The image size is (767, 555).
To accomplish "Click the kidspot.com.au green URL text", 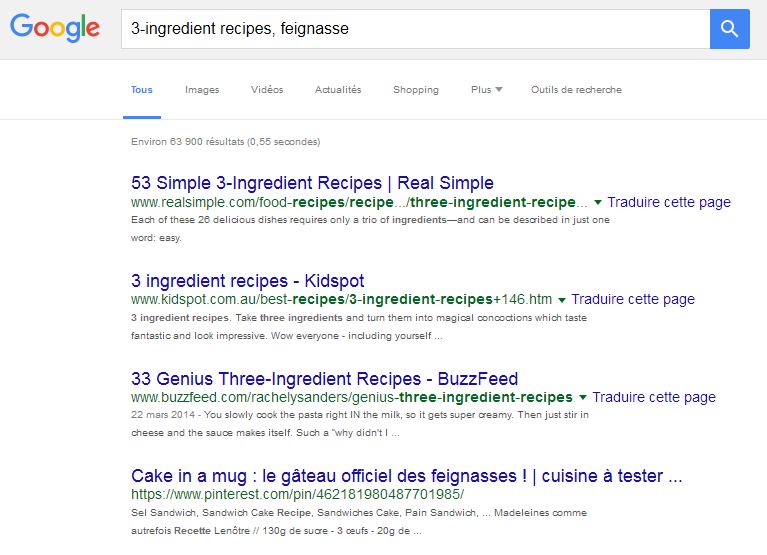I will pyautogui.click(x=341, y=299).
